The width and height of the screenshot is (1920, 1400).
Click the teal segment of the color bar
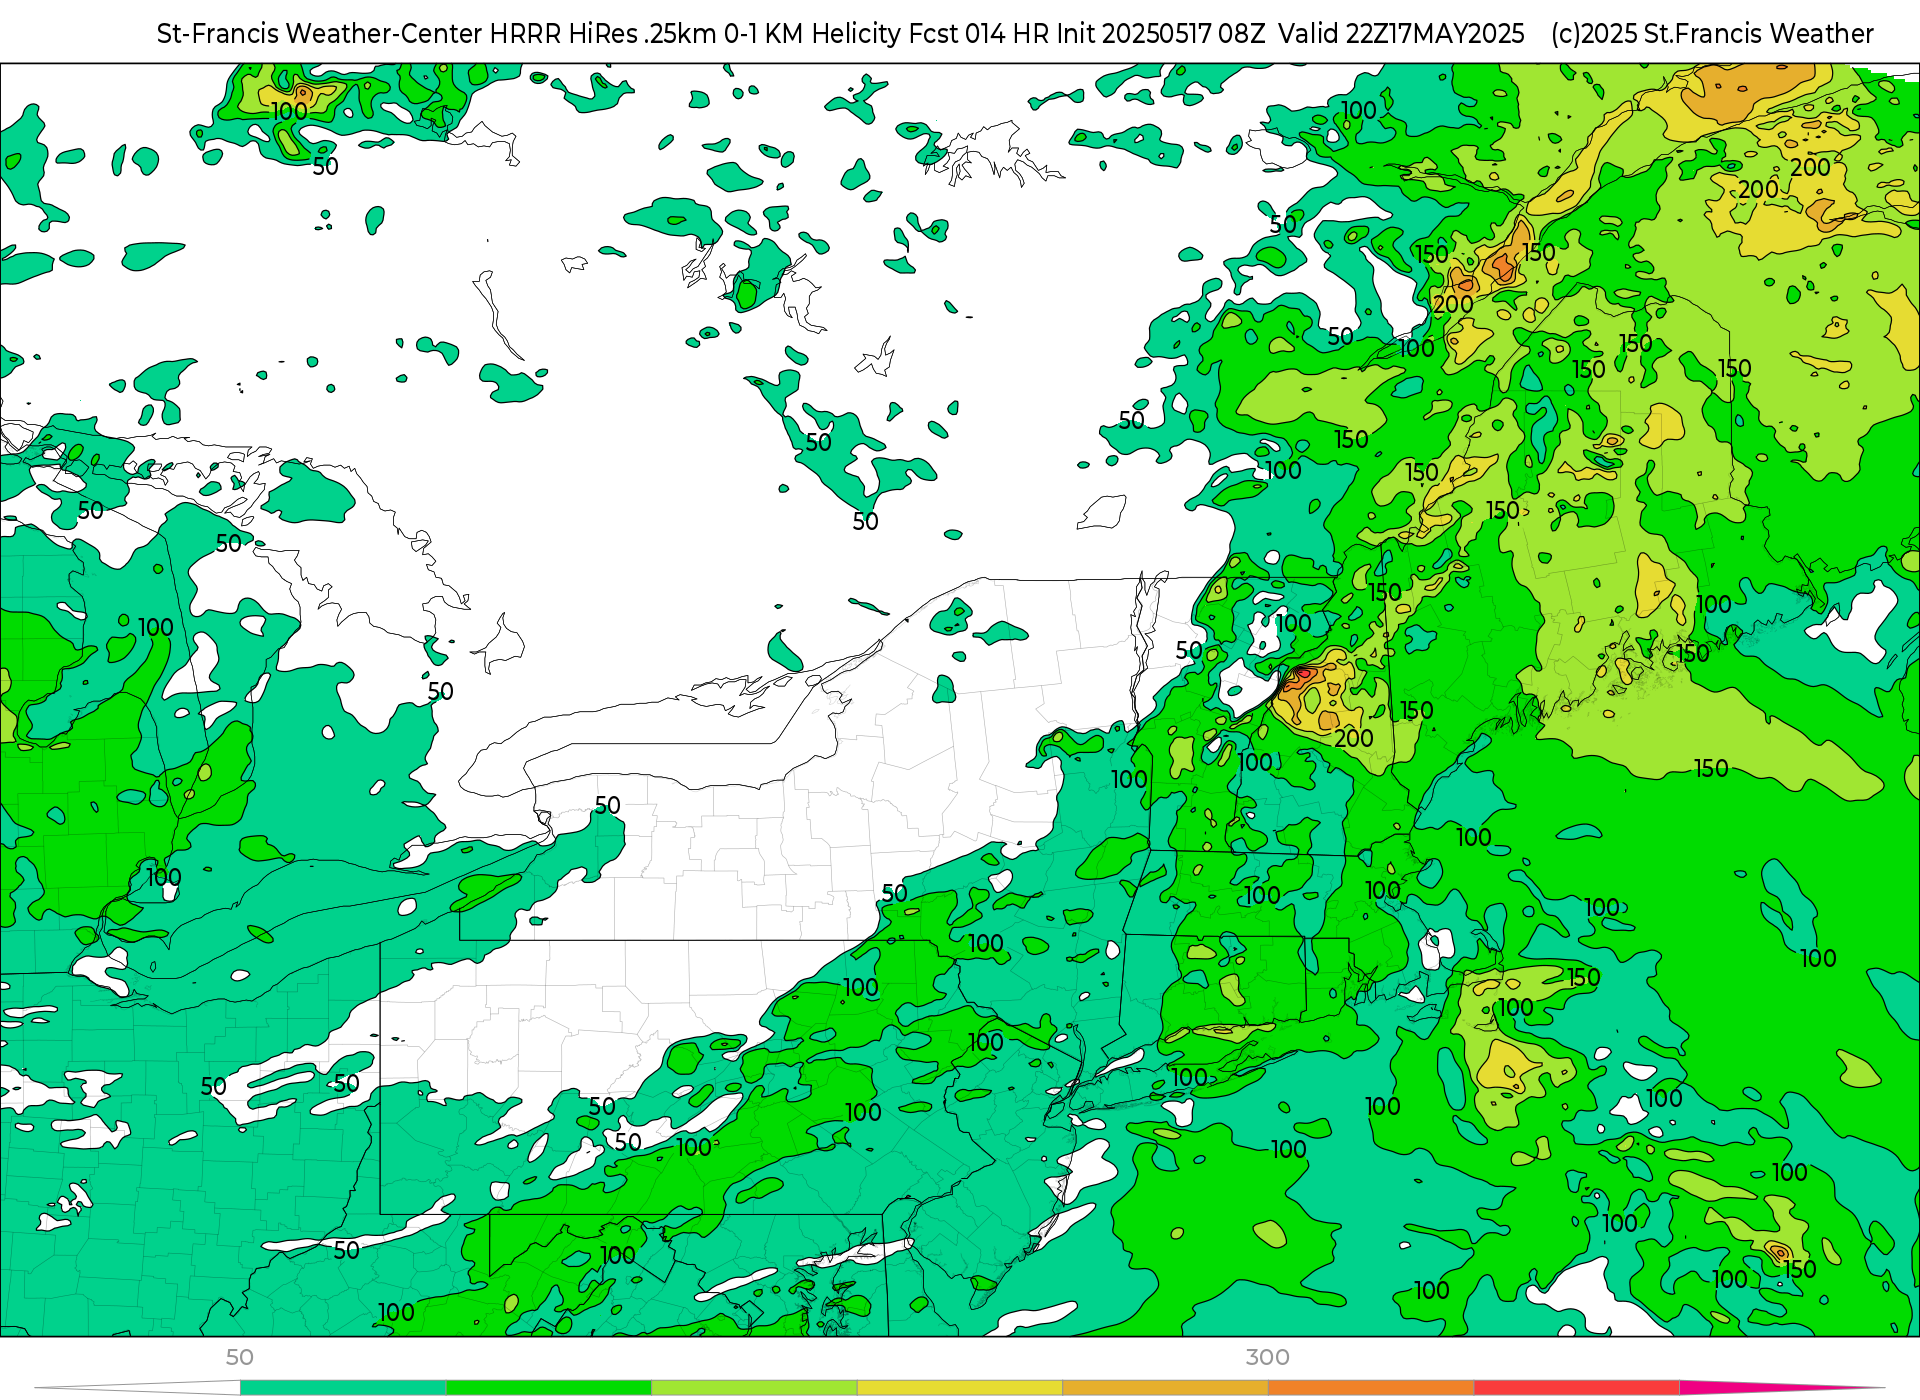(343, 1388)
